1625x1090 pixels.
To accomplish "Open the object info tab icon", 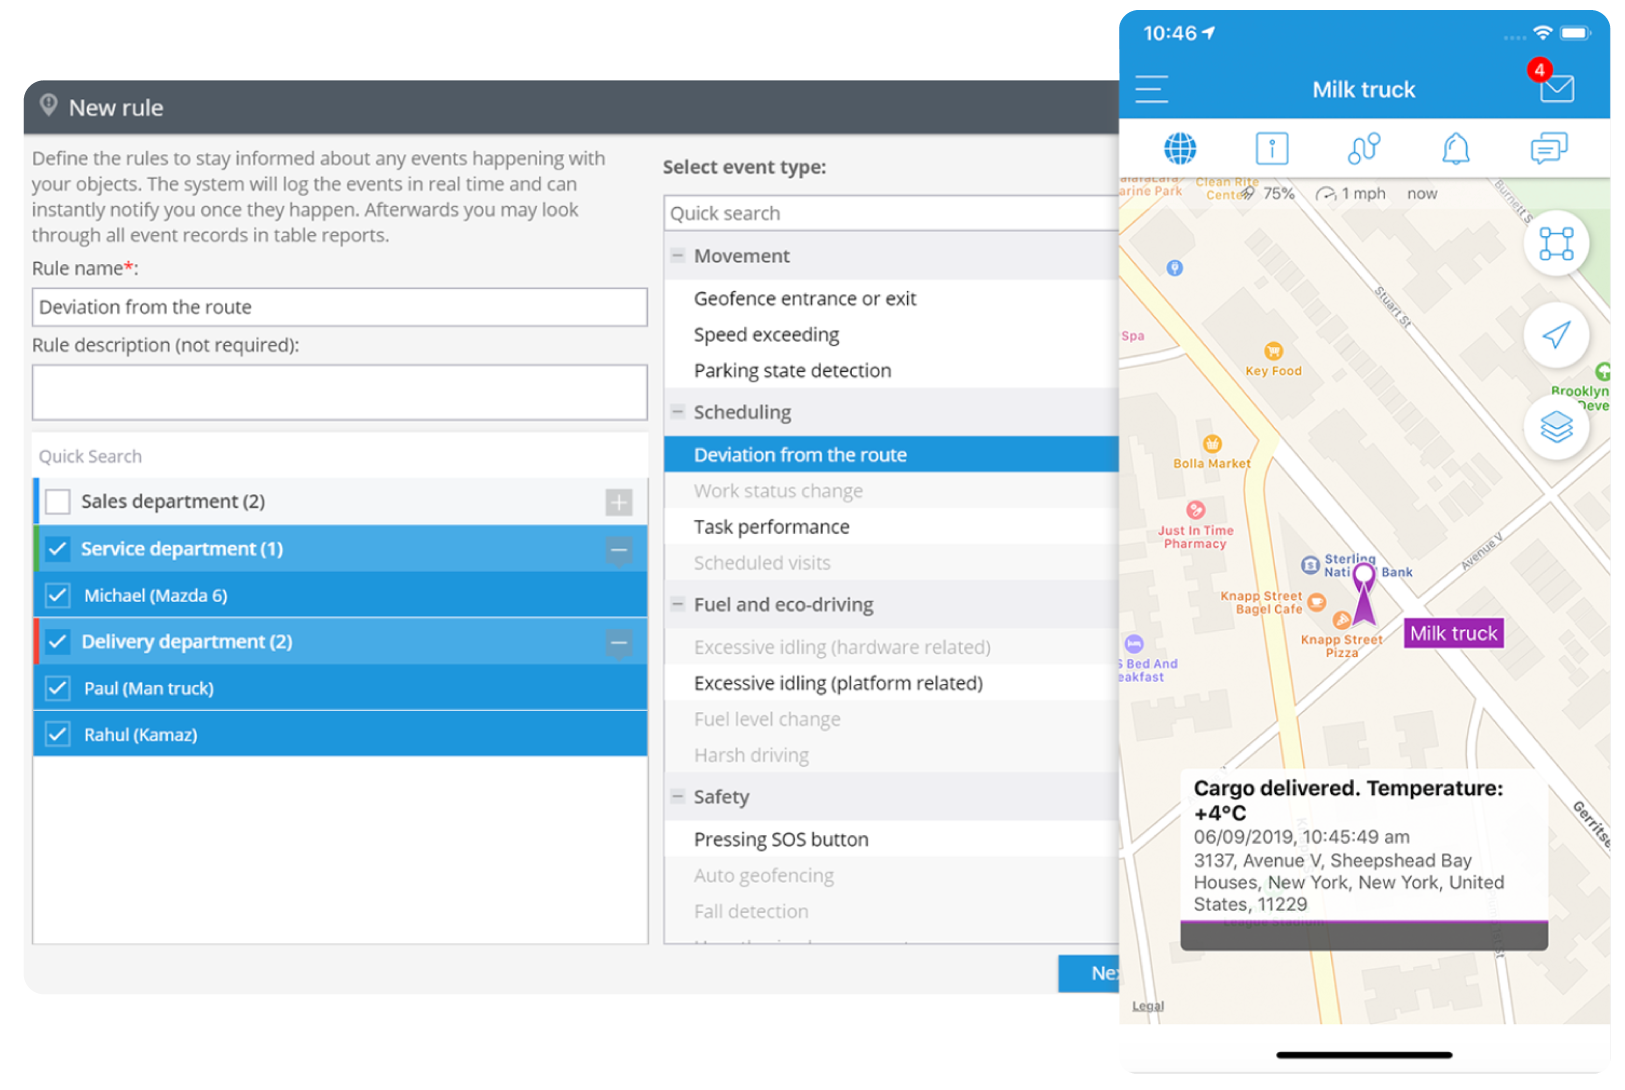I will tap(1271, 149).
